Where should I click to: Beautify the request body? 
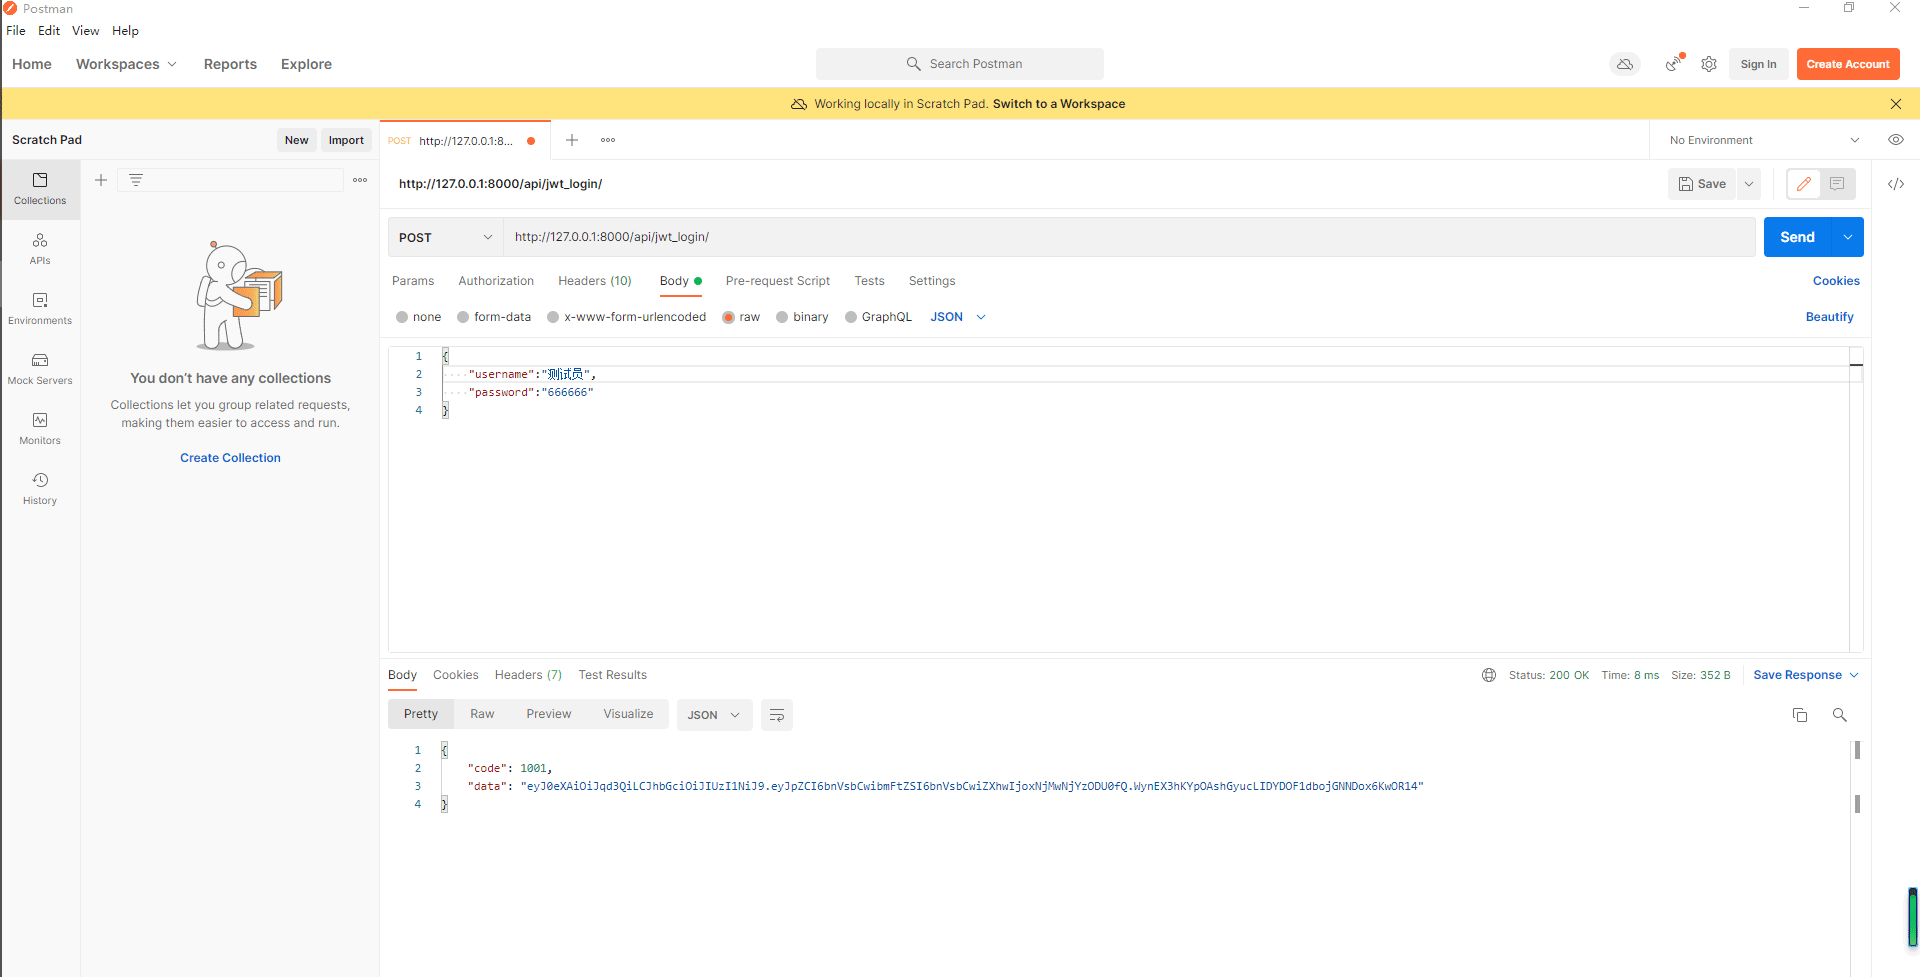point(1829,317)
